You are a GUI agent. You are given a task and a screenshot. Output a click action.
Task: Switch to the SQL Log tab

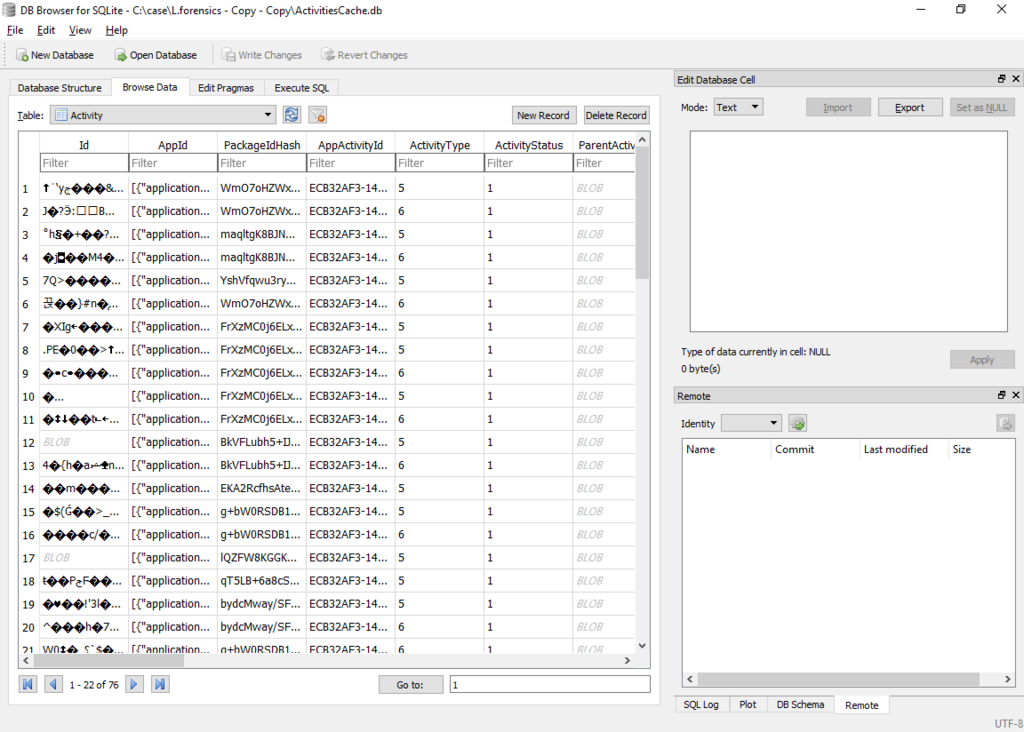click(x=701, y=705)
